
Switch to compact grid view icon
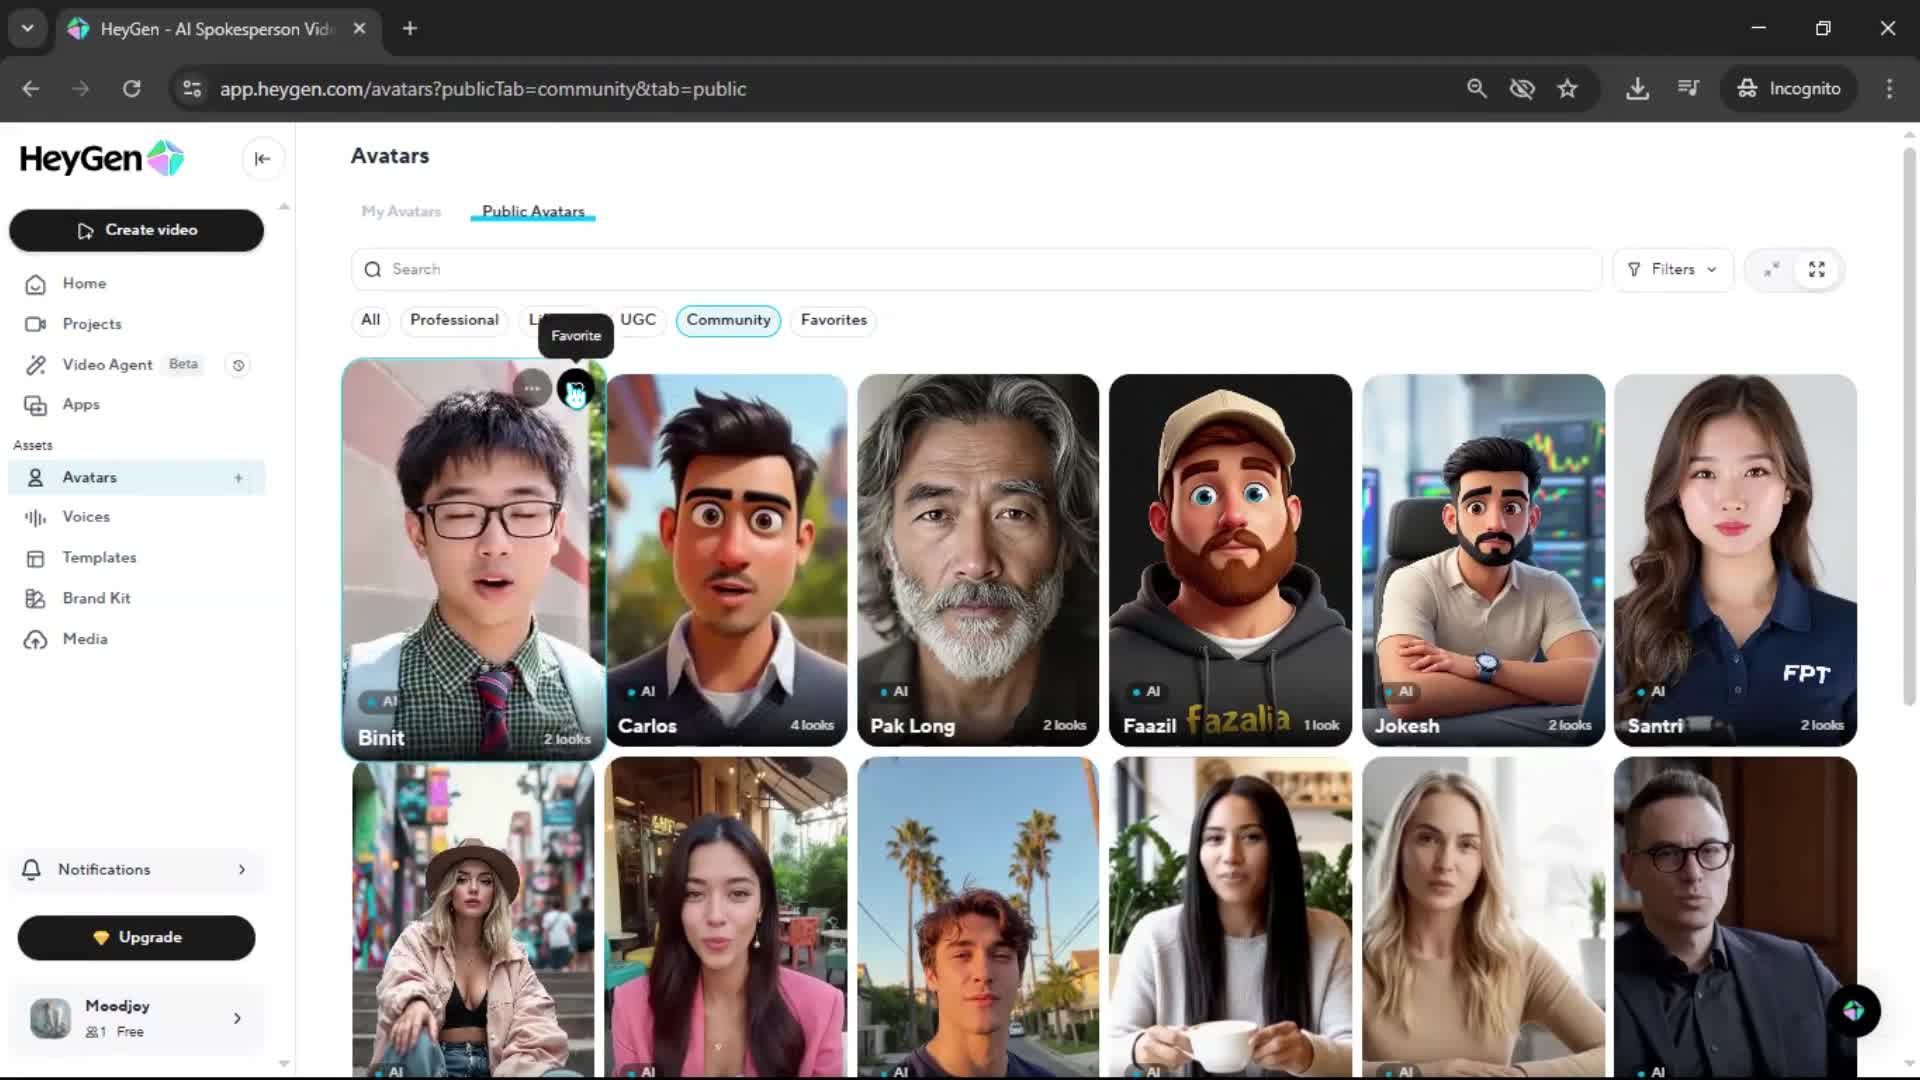[1771, 270]
